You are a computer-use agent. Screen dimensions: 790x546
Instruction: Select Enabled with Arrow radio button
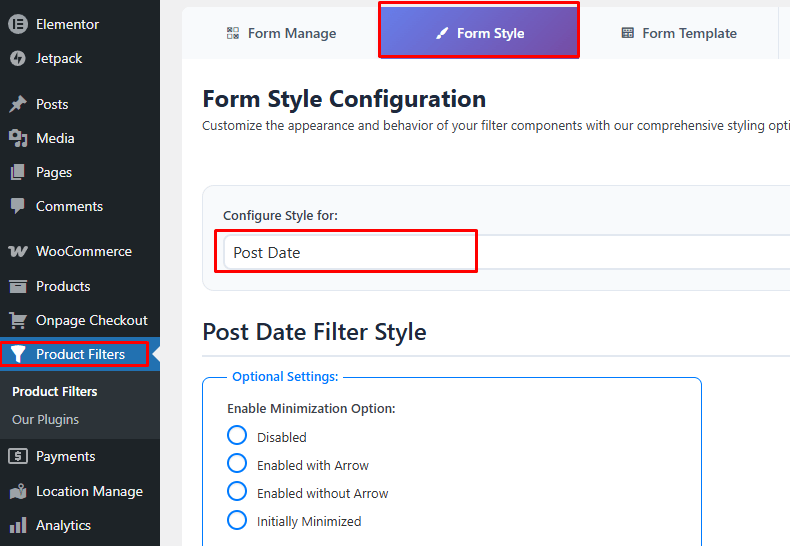(x=237, y=463)
